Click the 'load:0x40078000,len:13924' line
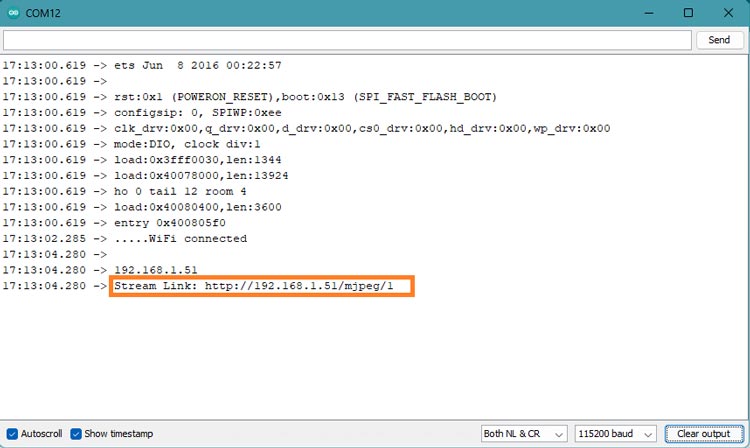The width and height of the screenshot is (750, 448). click(x=201, y=175)
